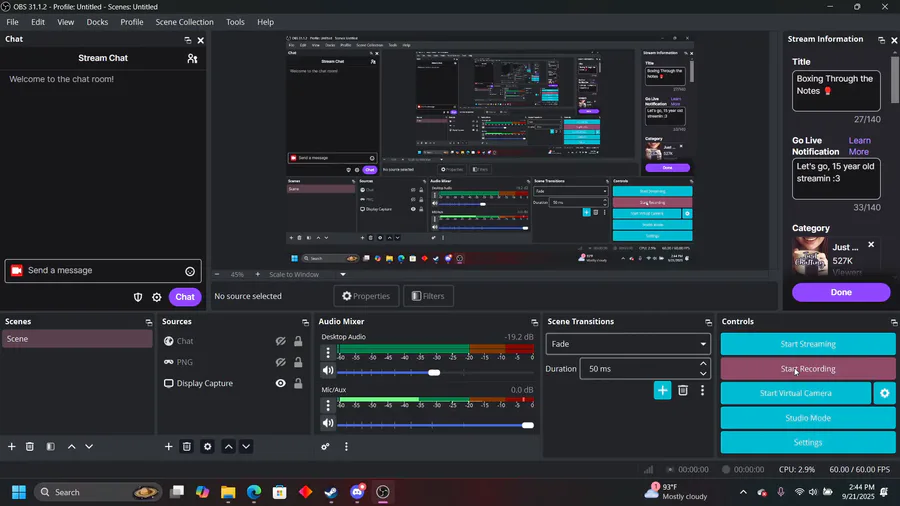Add a new scene with plus icon
Screen dimensions: 900x506
(11, 446)
